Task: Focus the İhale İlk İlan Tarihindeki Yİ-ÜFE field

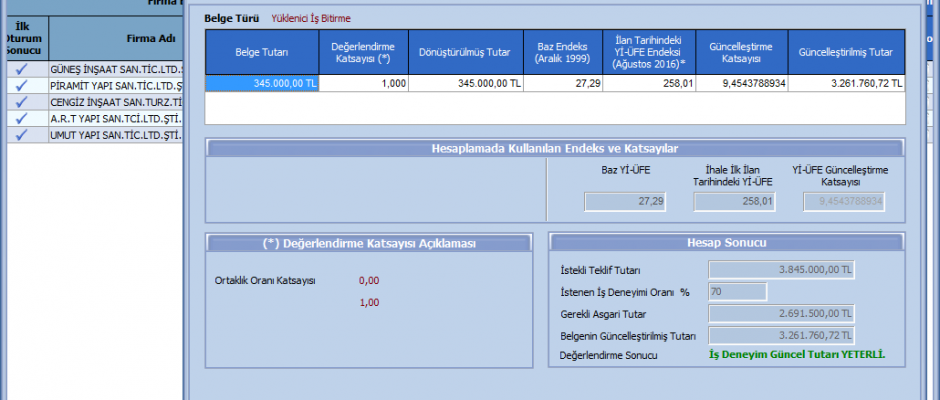Action: [x=735, y=202]
